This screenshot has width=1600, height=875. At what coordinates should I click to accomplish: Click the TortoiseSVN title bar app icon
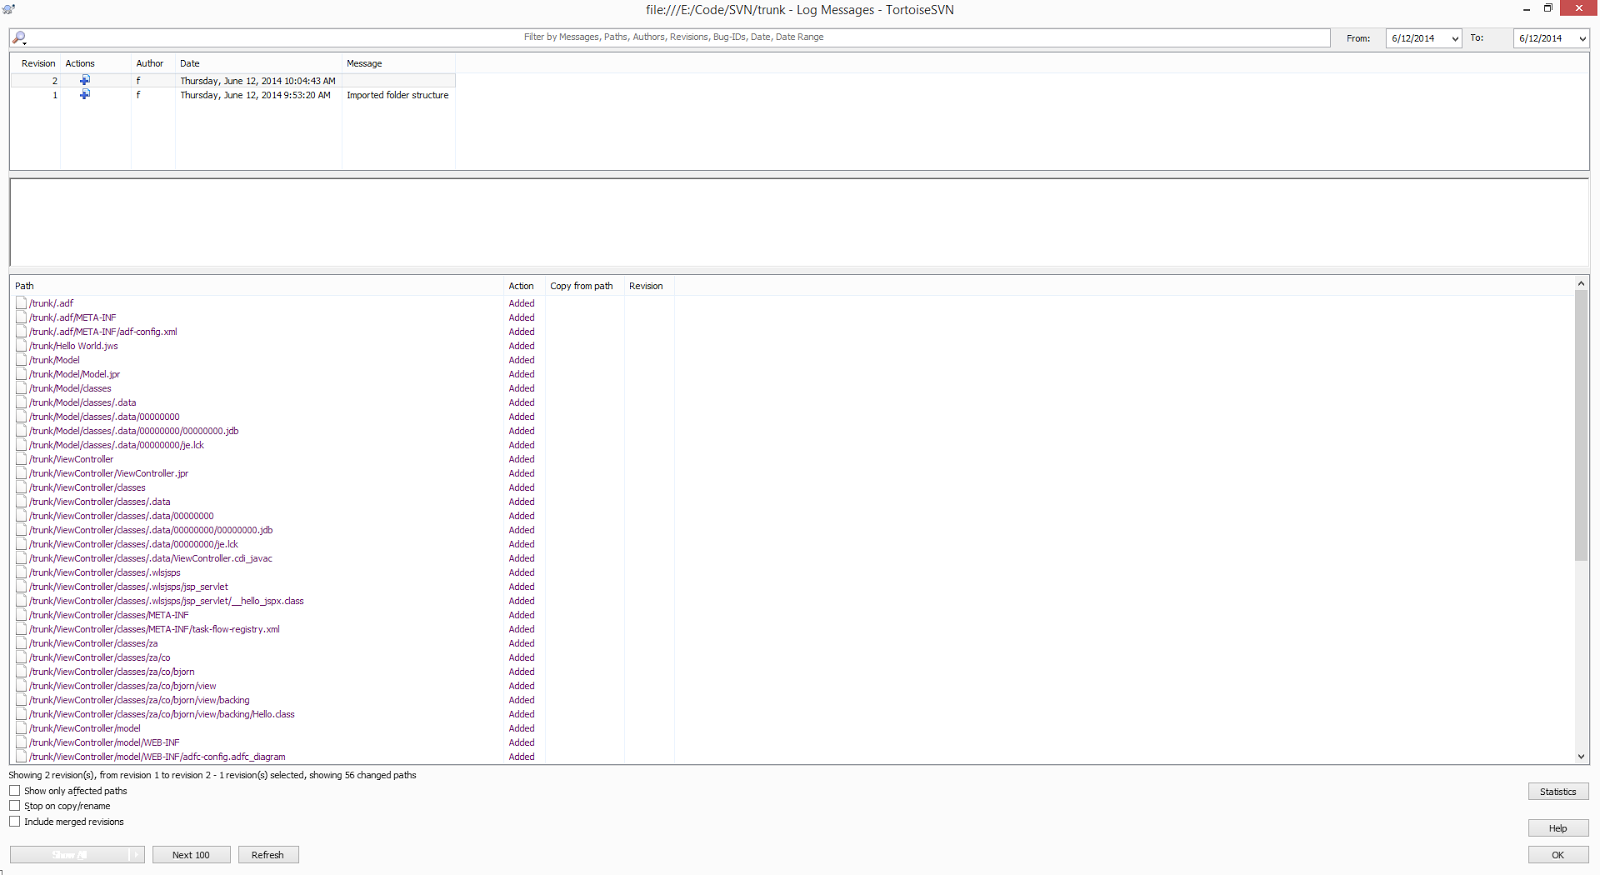click(x=9, y=9)
